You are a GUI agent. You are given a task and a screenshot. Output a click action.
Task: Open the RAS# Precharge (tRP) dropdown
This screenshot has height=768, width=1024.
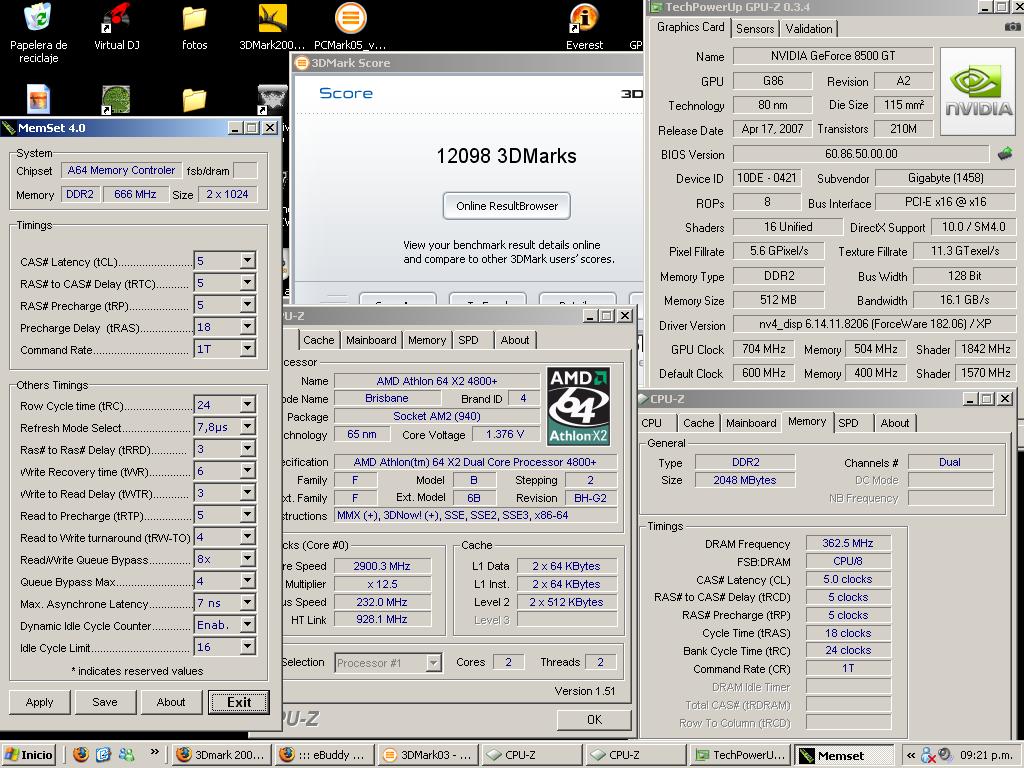point(248,304)
